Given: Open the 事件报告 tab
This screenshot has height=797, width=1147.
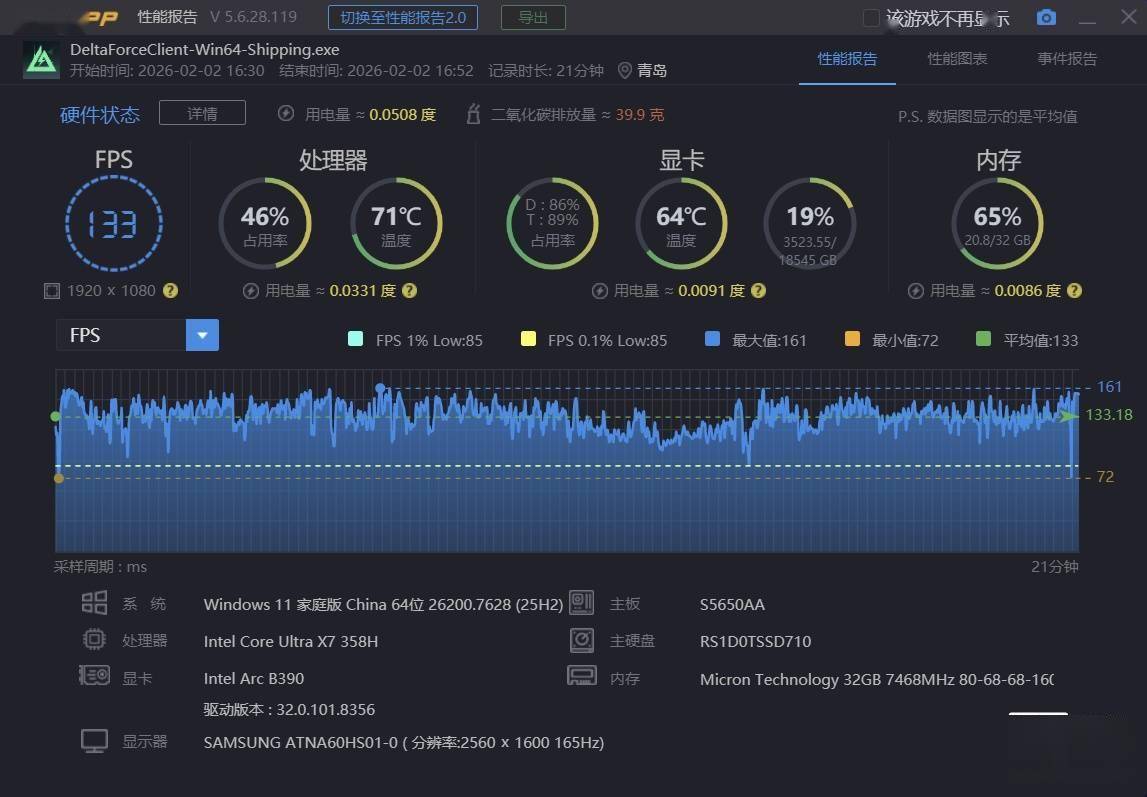Looking at the screenshot, I should coord(1067,59).
